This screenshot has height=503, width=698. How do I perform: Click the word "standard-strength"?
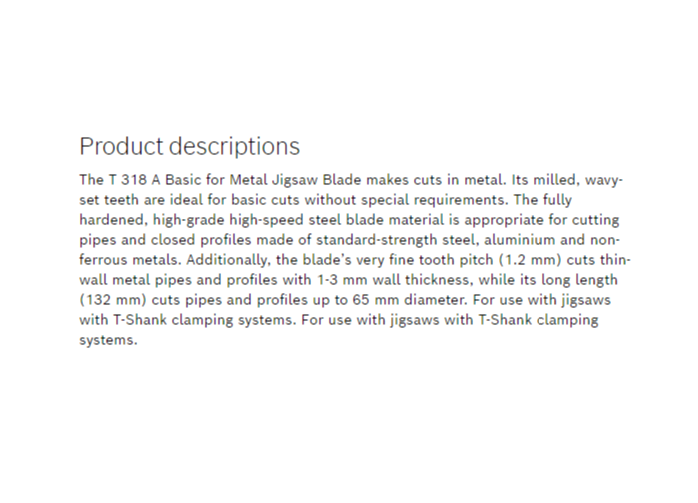(x=377, y=240)
